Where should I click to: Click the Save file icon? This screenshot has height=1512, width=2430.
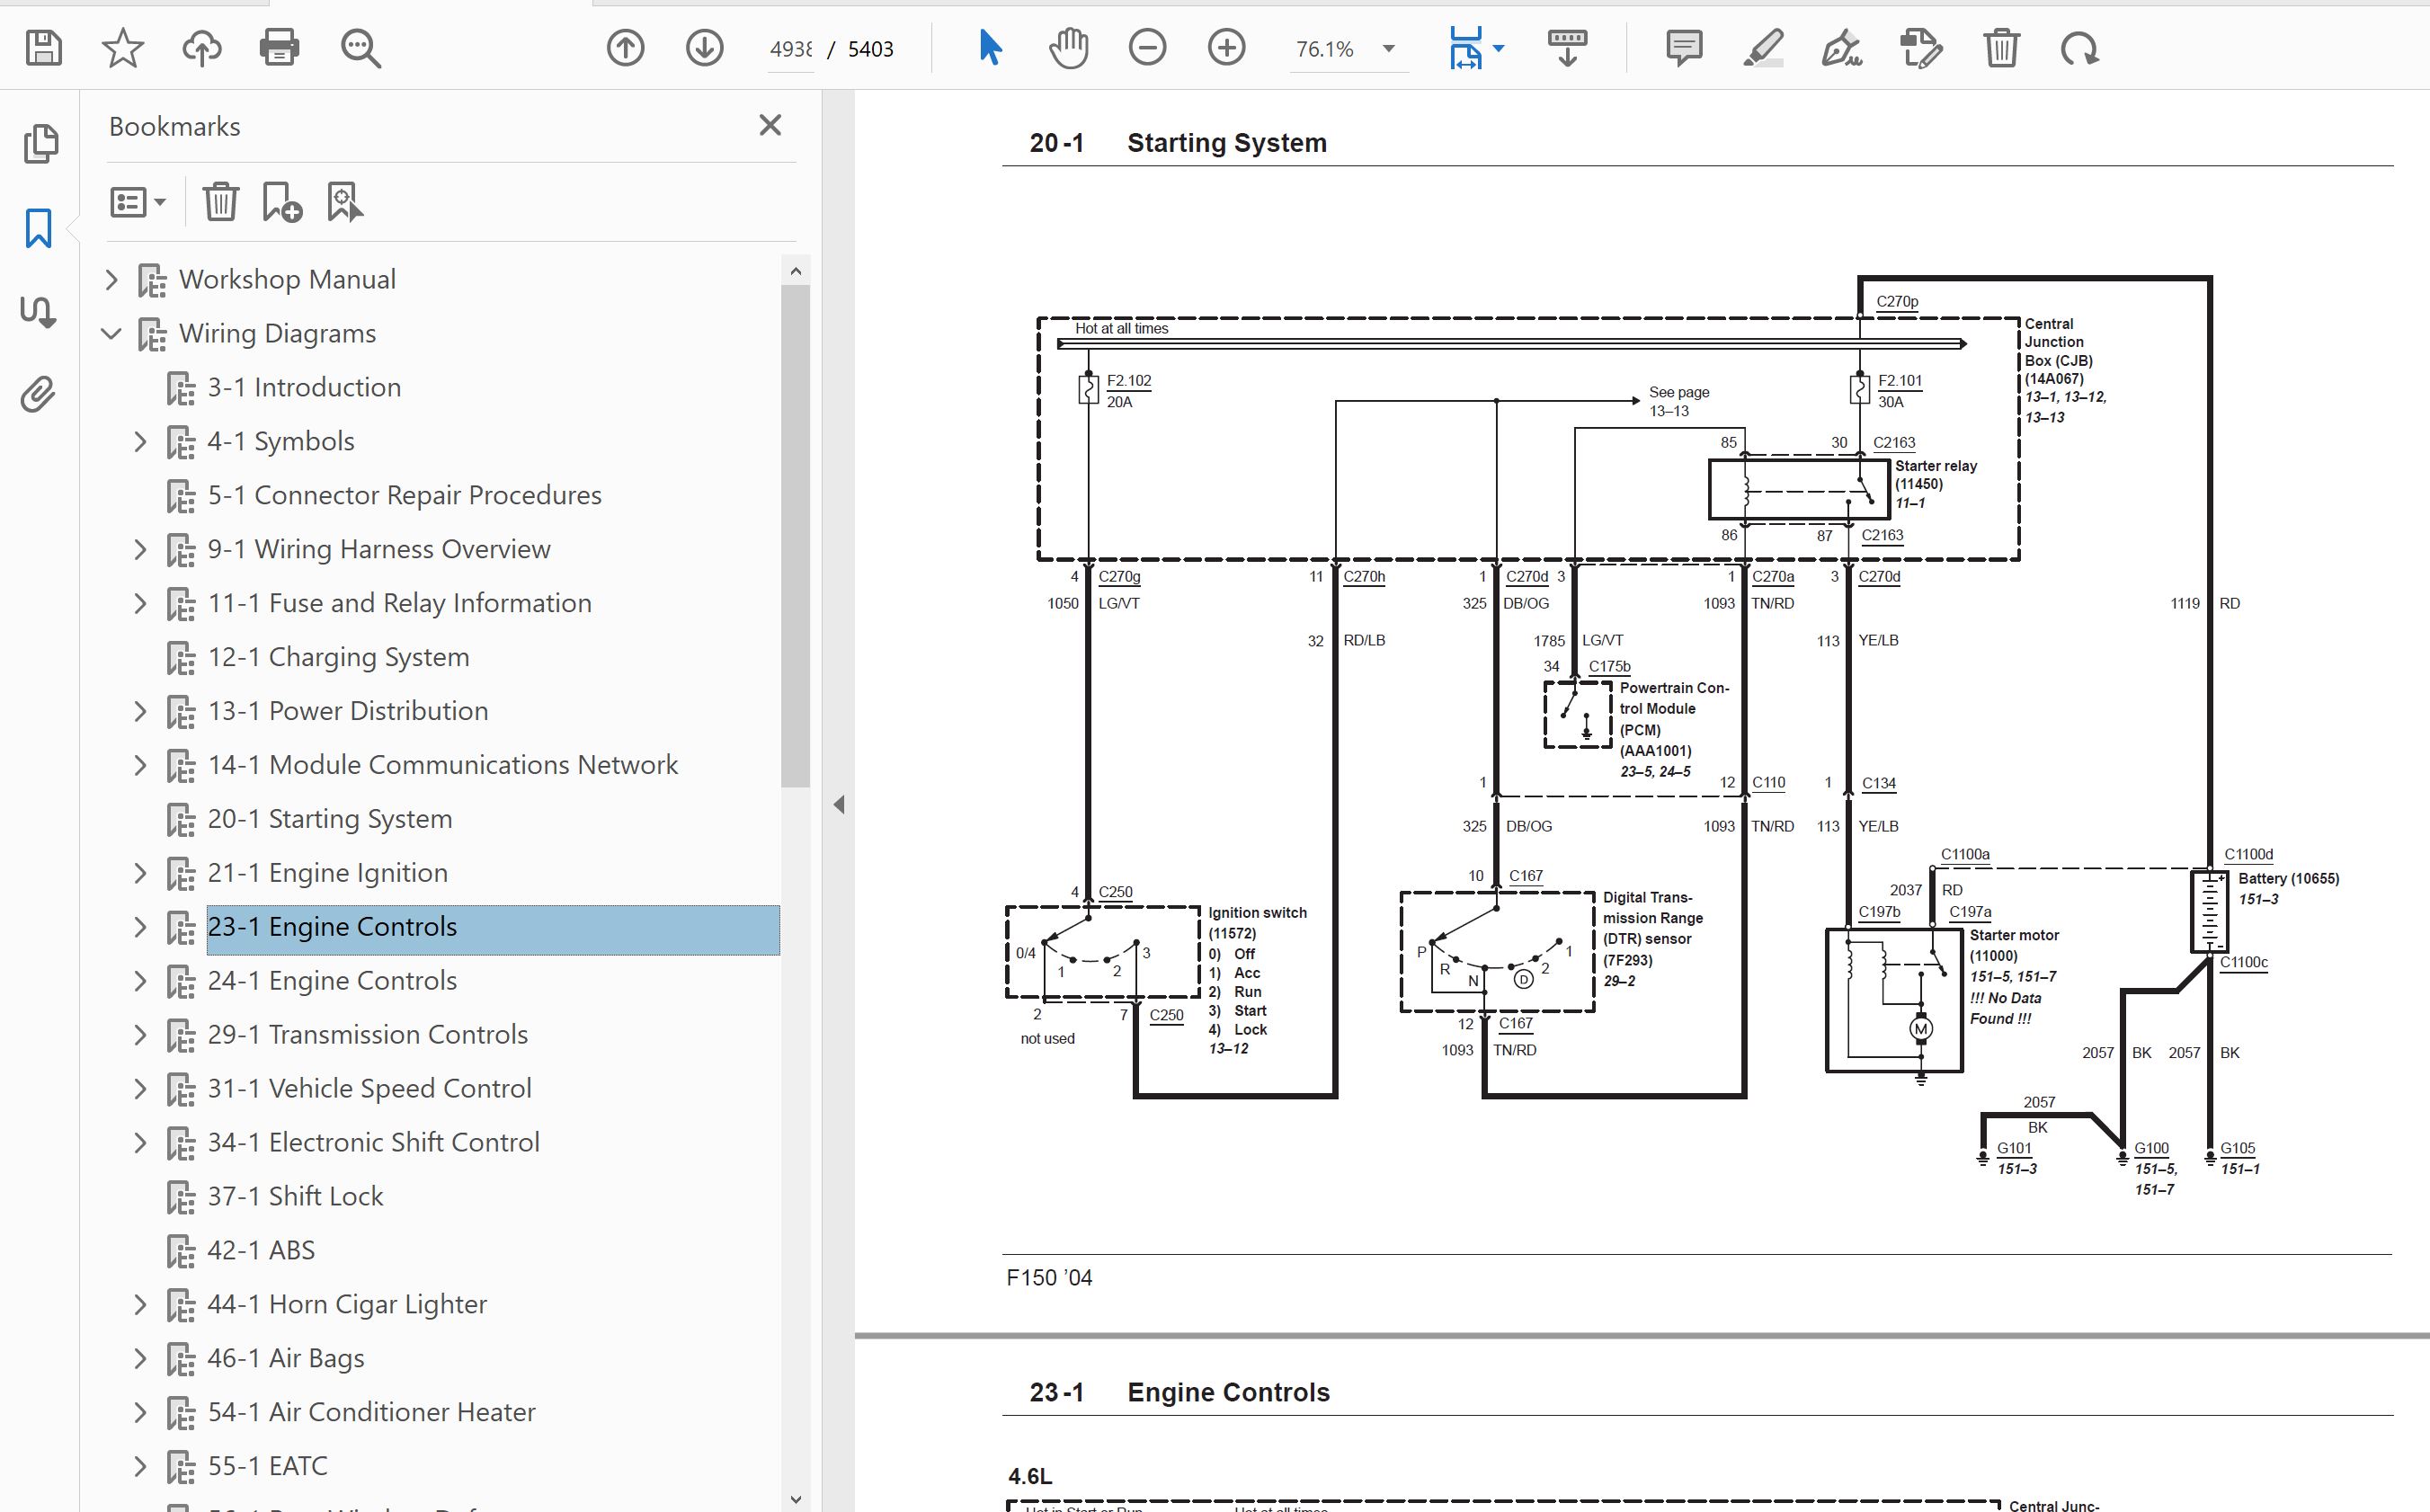click(x=44, y=48)
